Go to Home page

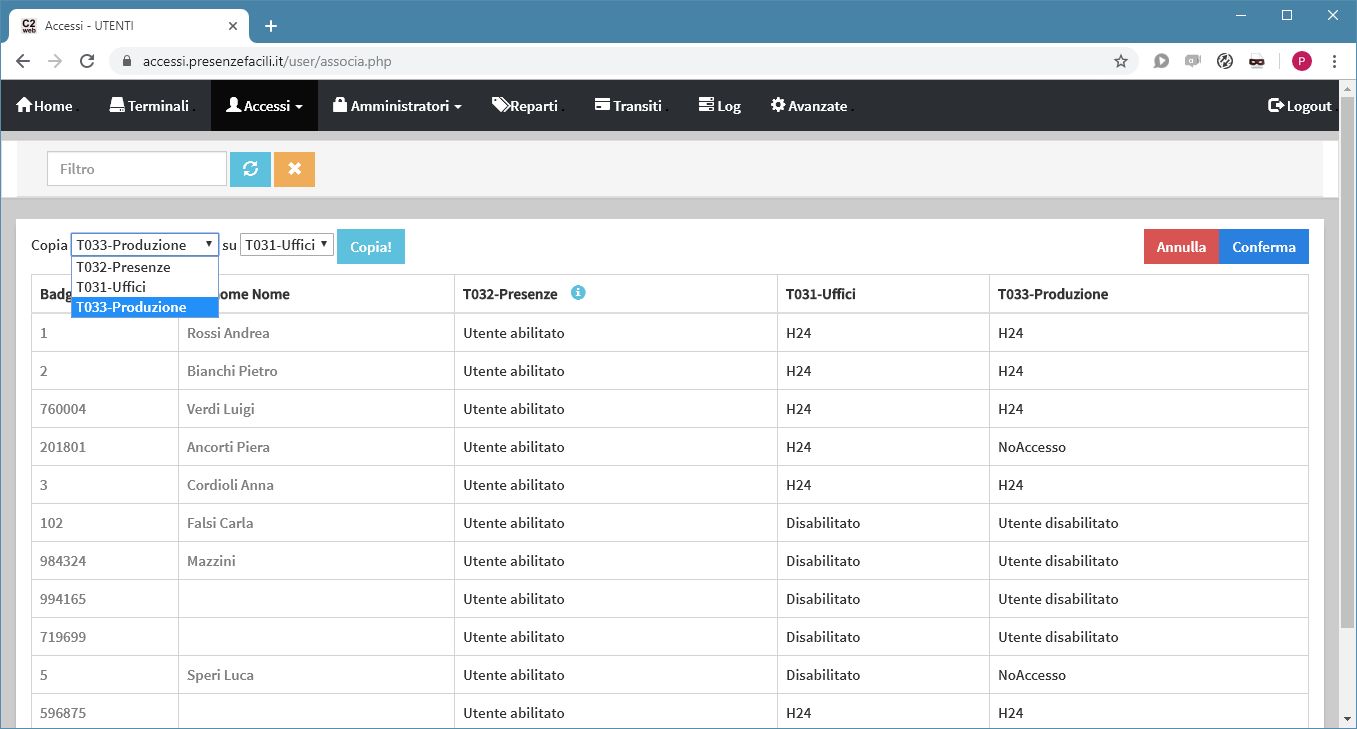pos(44,106)
